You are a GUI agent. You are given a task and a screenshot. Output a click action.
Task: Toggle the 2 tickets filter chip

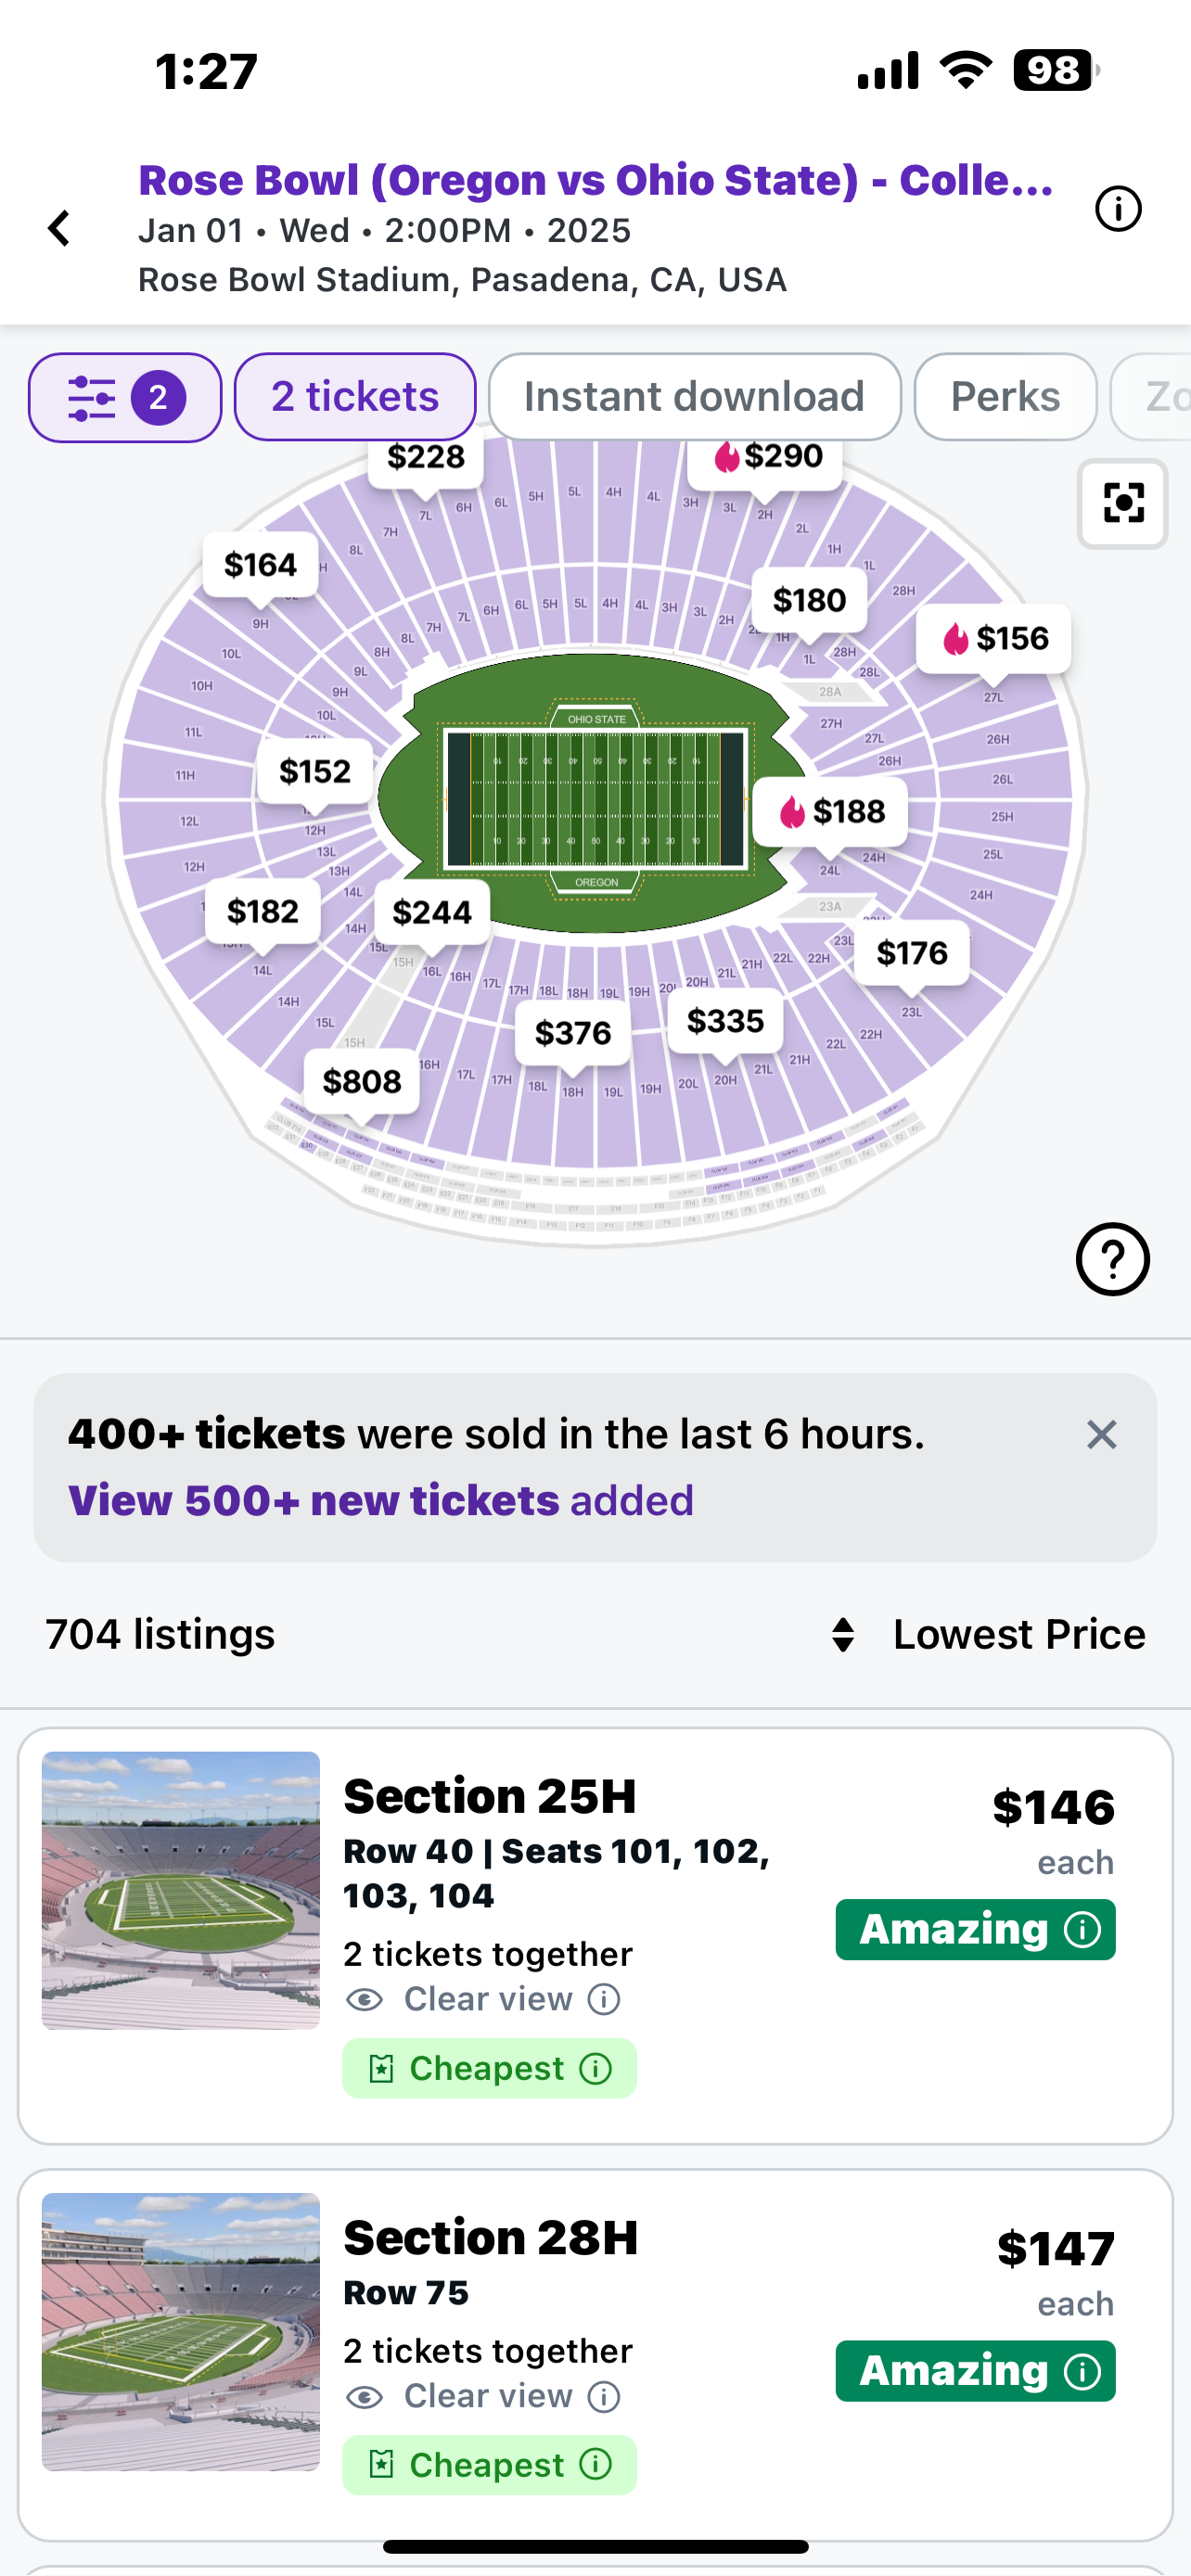(x=355, y=398)
